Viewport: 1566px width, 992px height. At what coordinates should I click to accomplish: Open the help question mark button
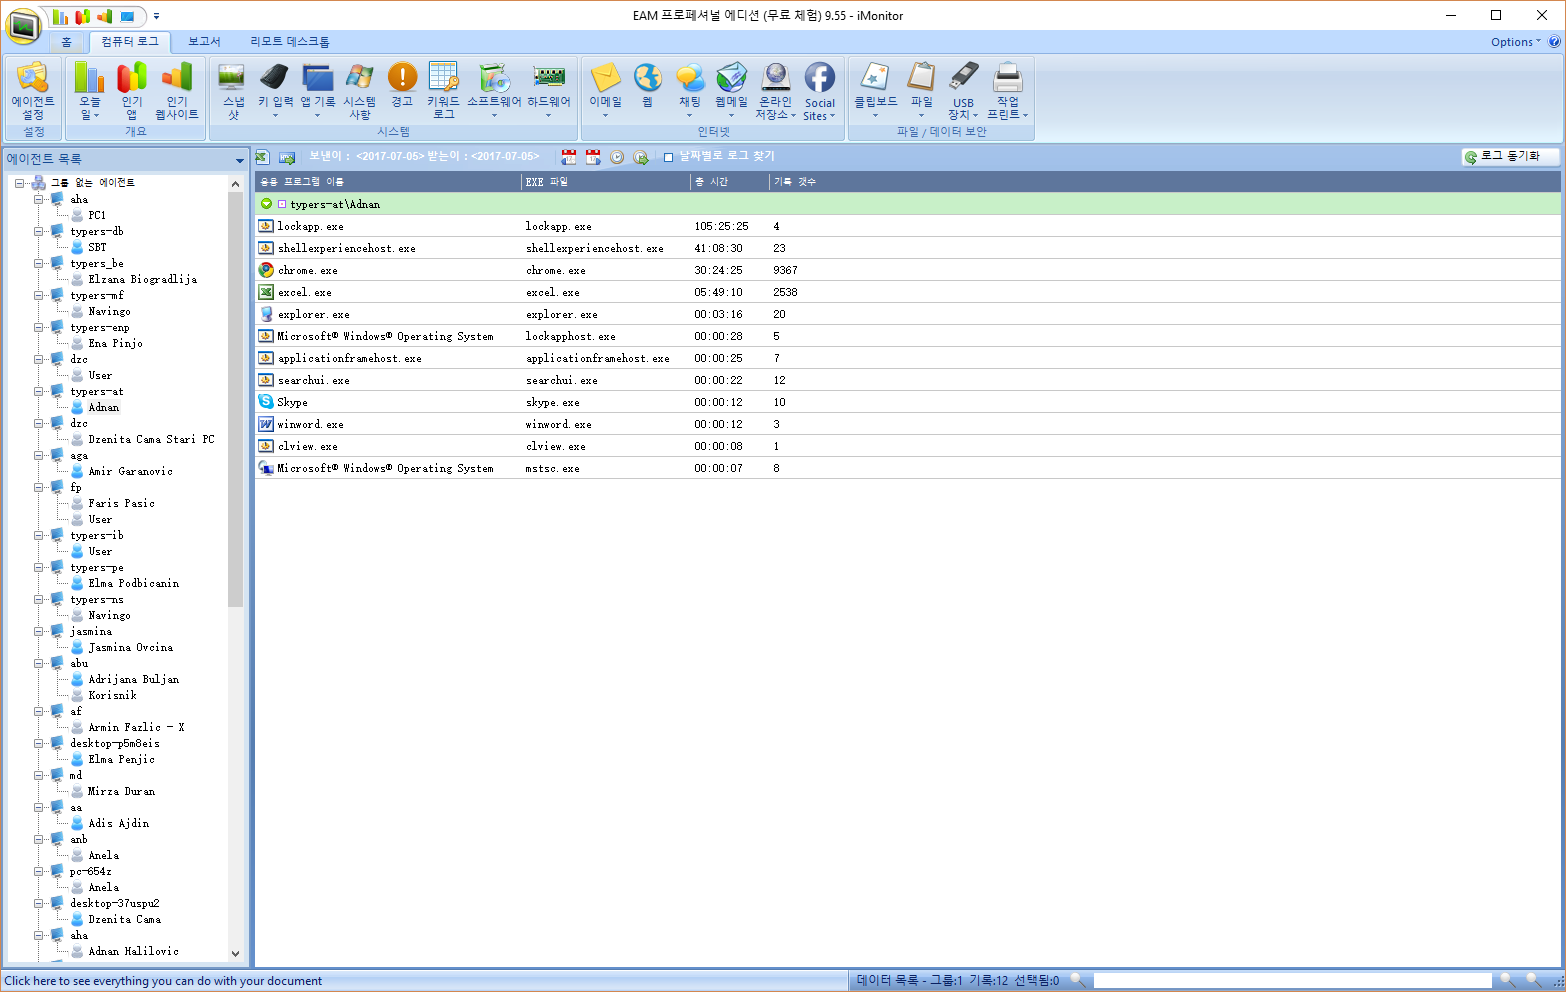click(1554, 42)
